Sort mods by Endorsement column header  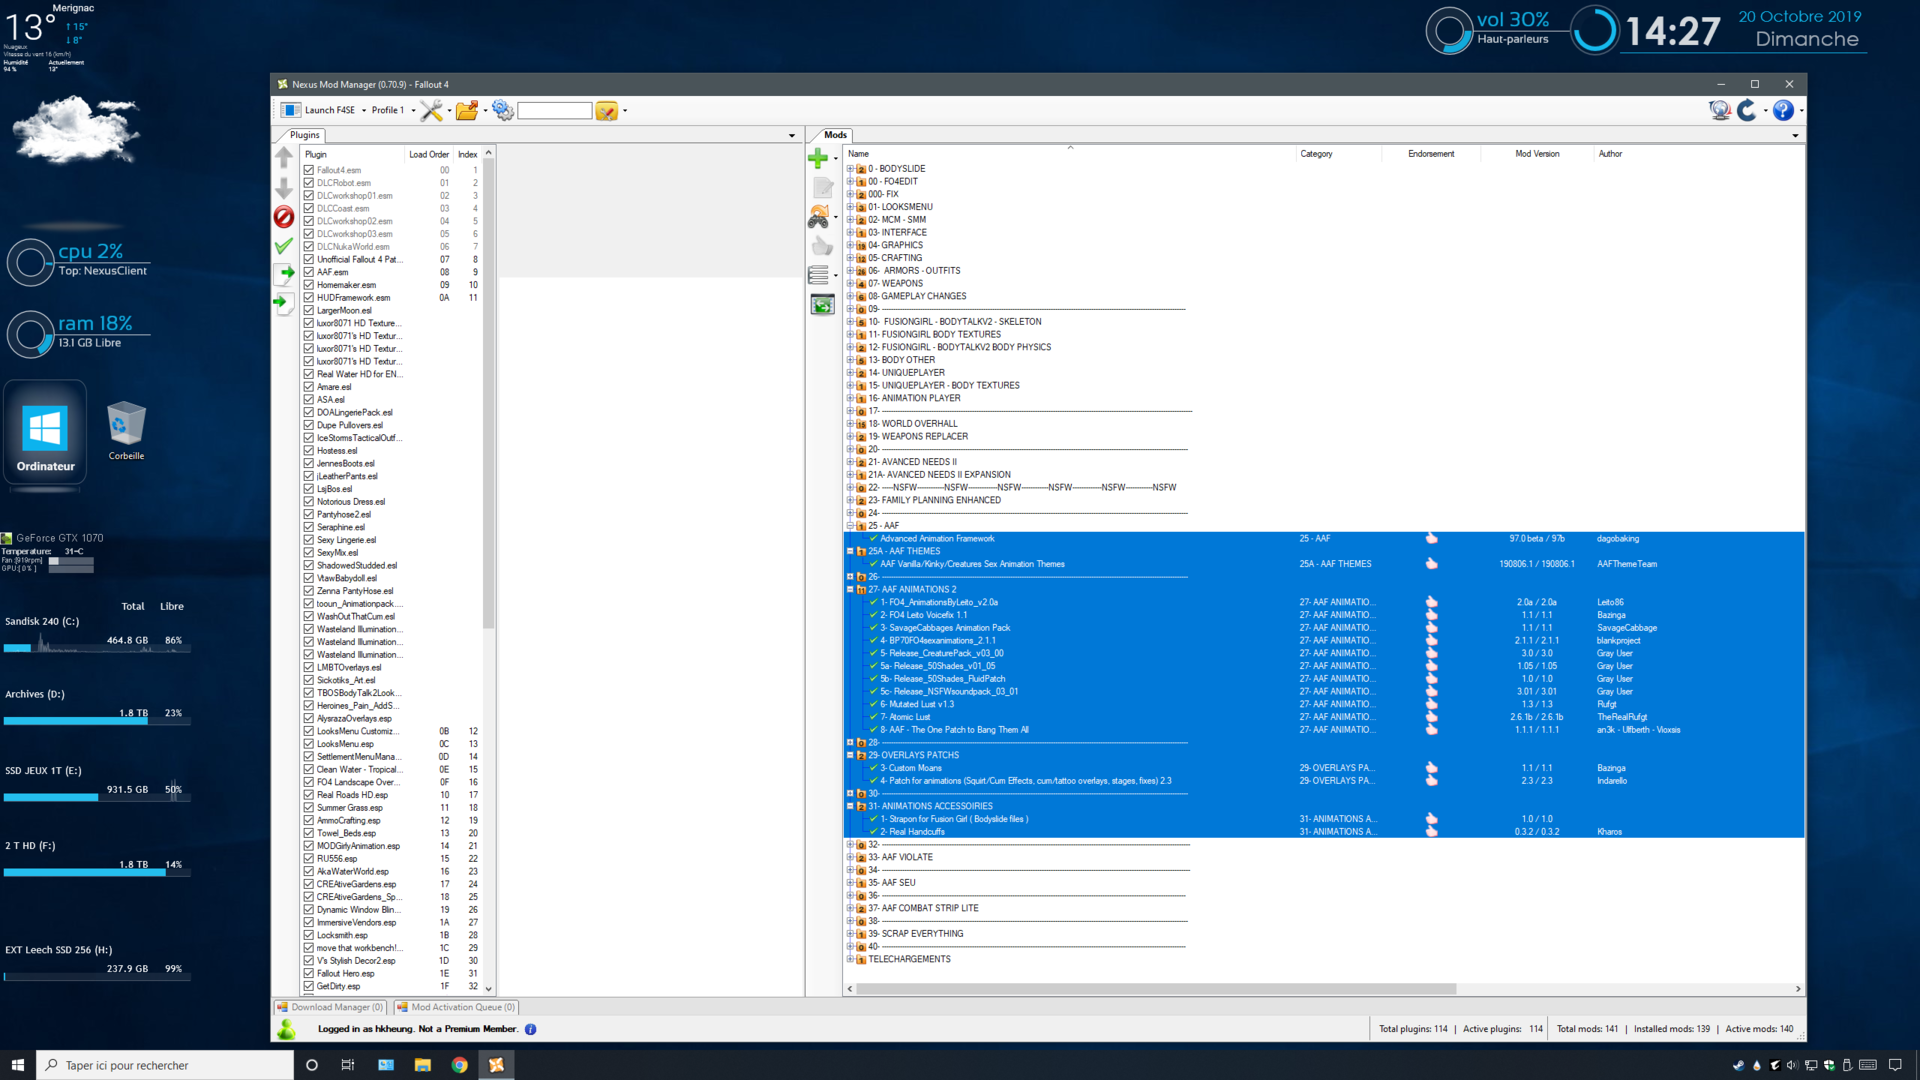point(1431,154)
